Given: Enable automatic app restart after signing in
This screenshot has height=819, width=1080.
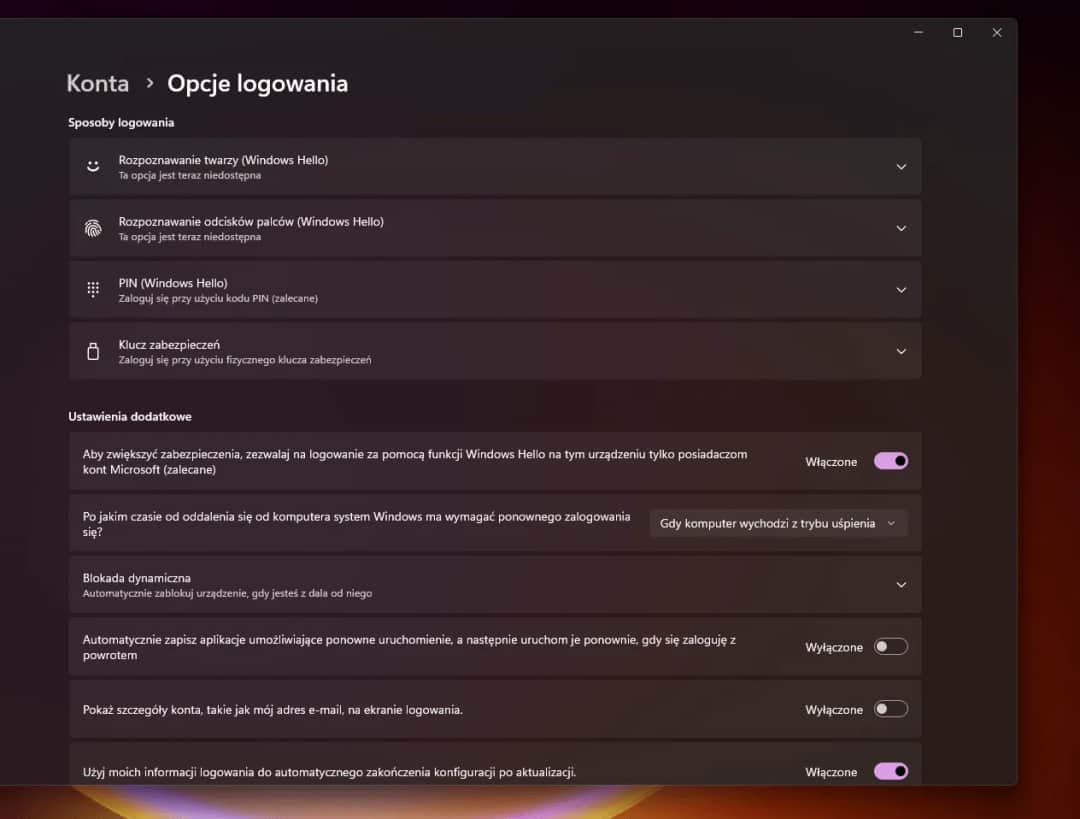Looking at the screenshot, I should coord(889,646).
